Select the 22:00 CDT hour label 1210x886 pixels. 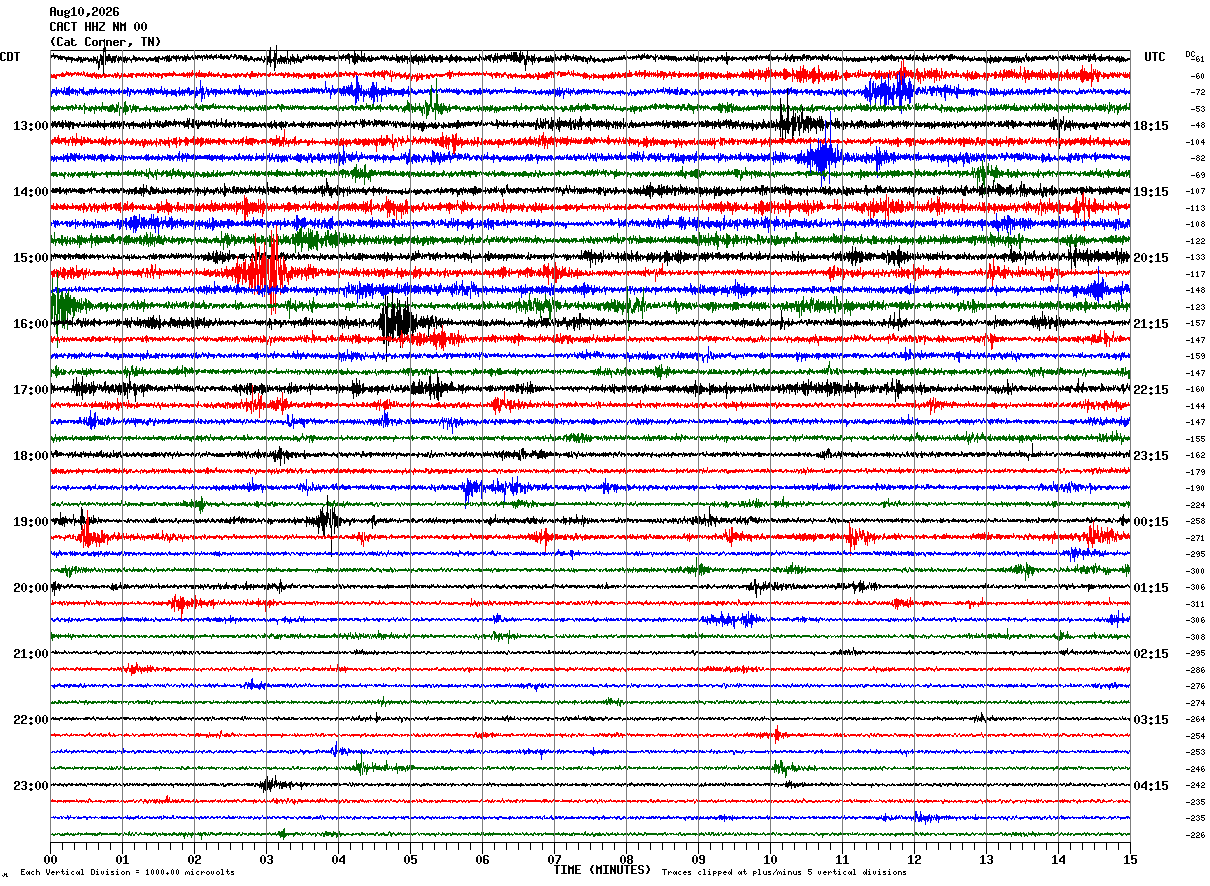click(31, 720)
